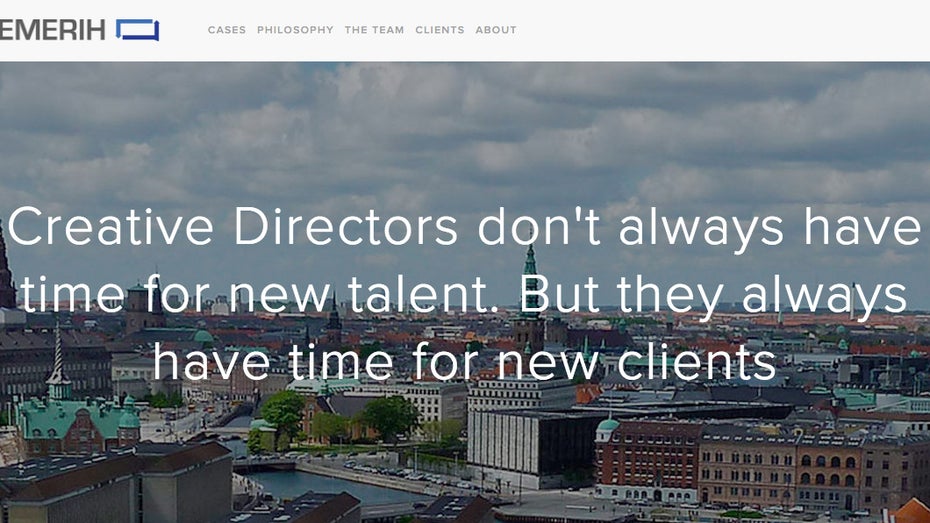Go to the Philosophy page
The image size is (930, 523).
295,30
